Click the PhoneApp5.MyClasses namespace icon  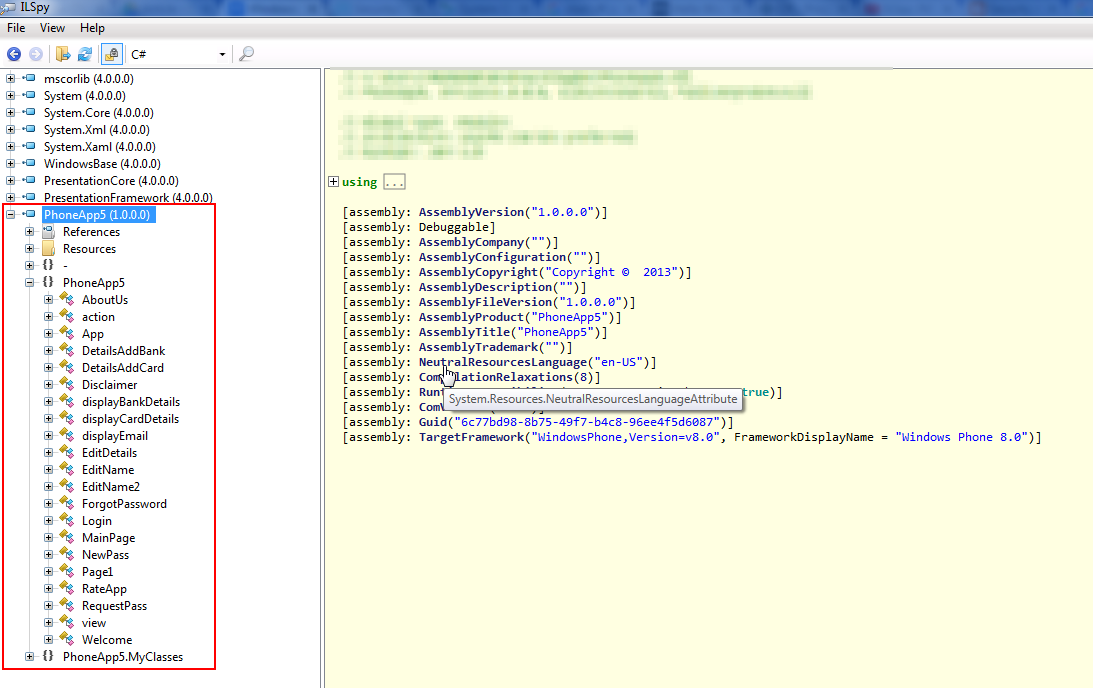(x=48, y=656)
